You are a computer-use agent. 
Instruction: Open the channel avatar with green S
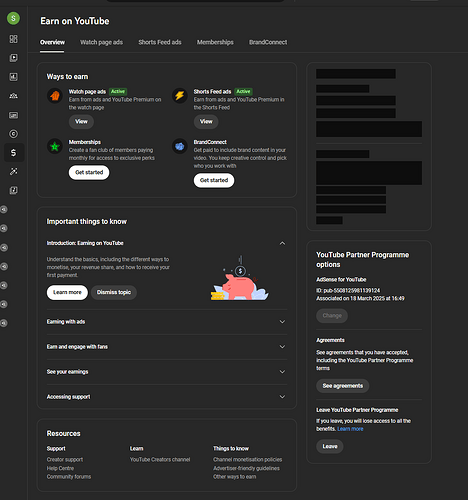pos(13,18)
